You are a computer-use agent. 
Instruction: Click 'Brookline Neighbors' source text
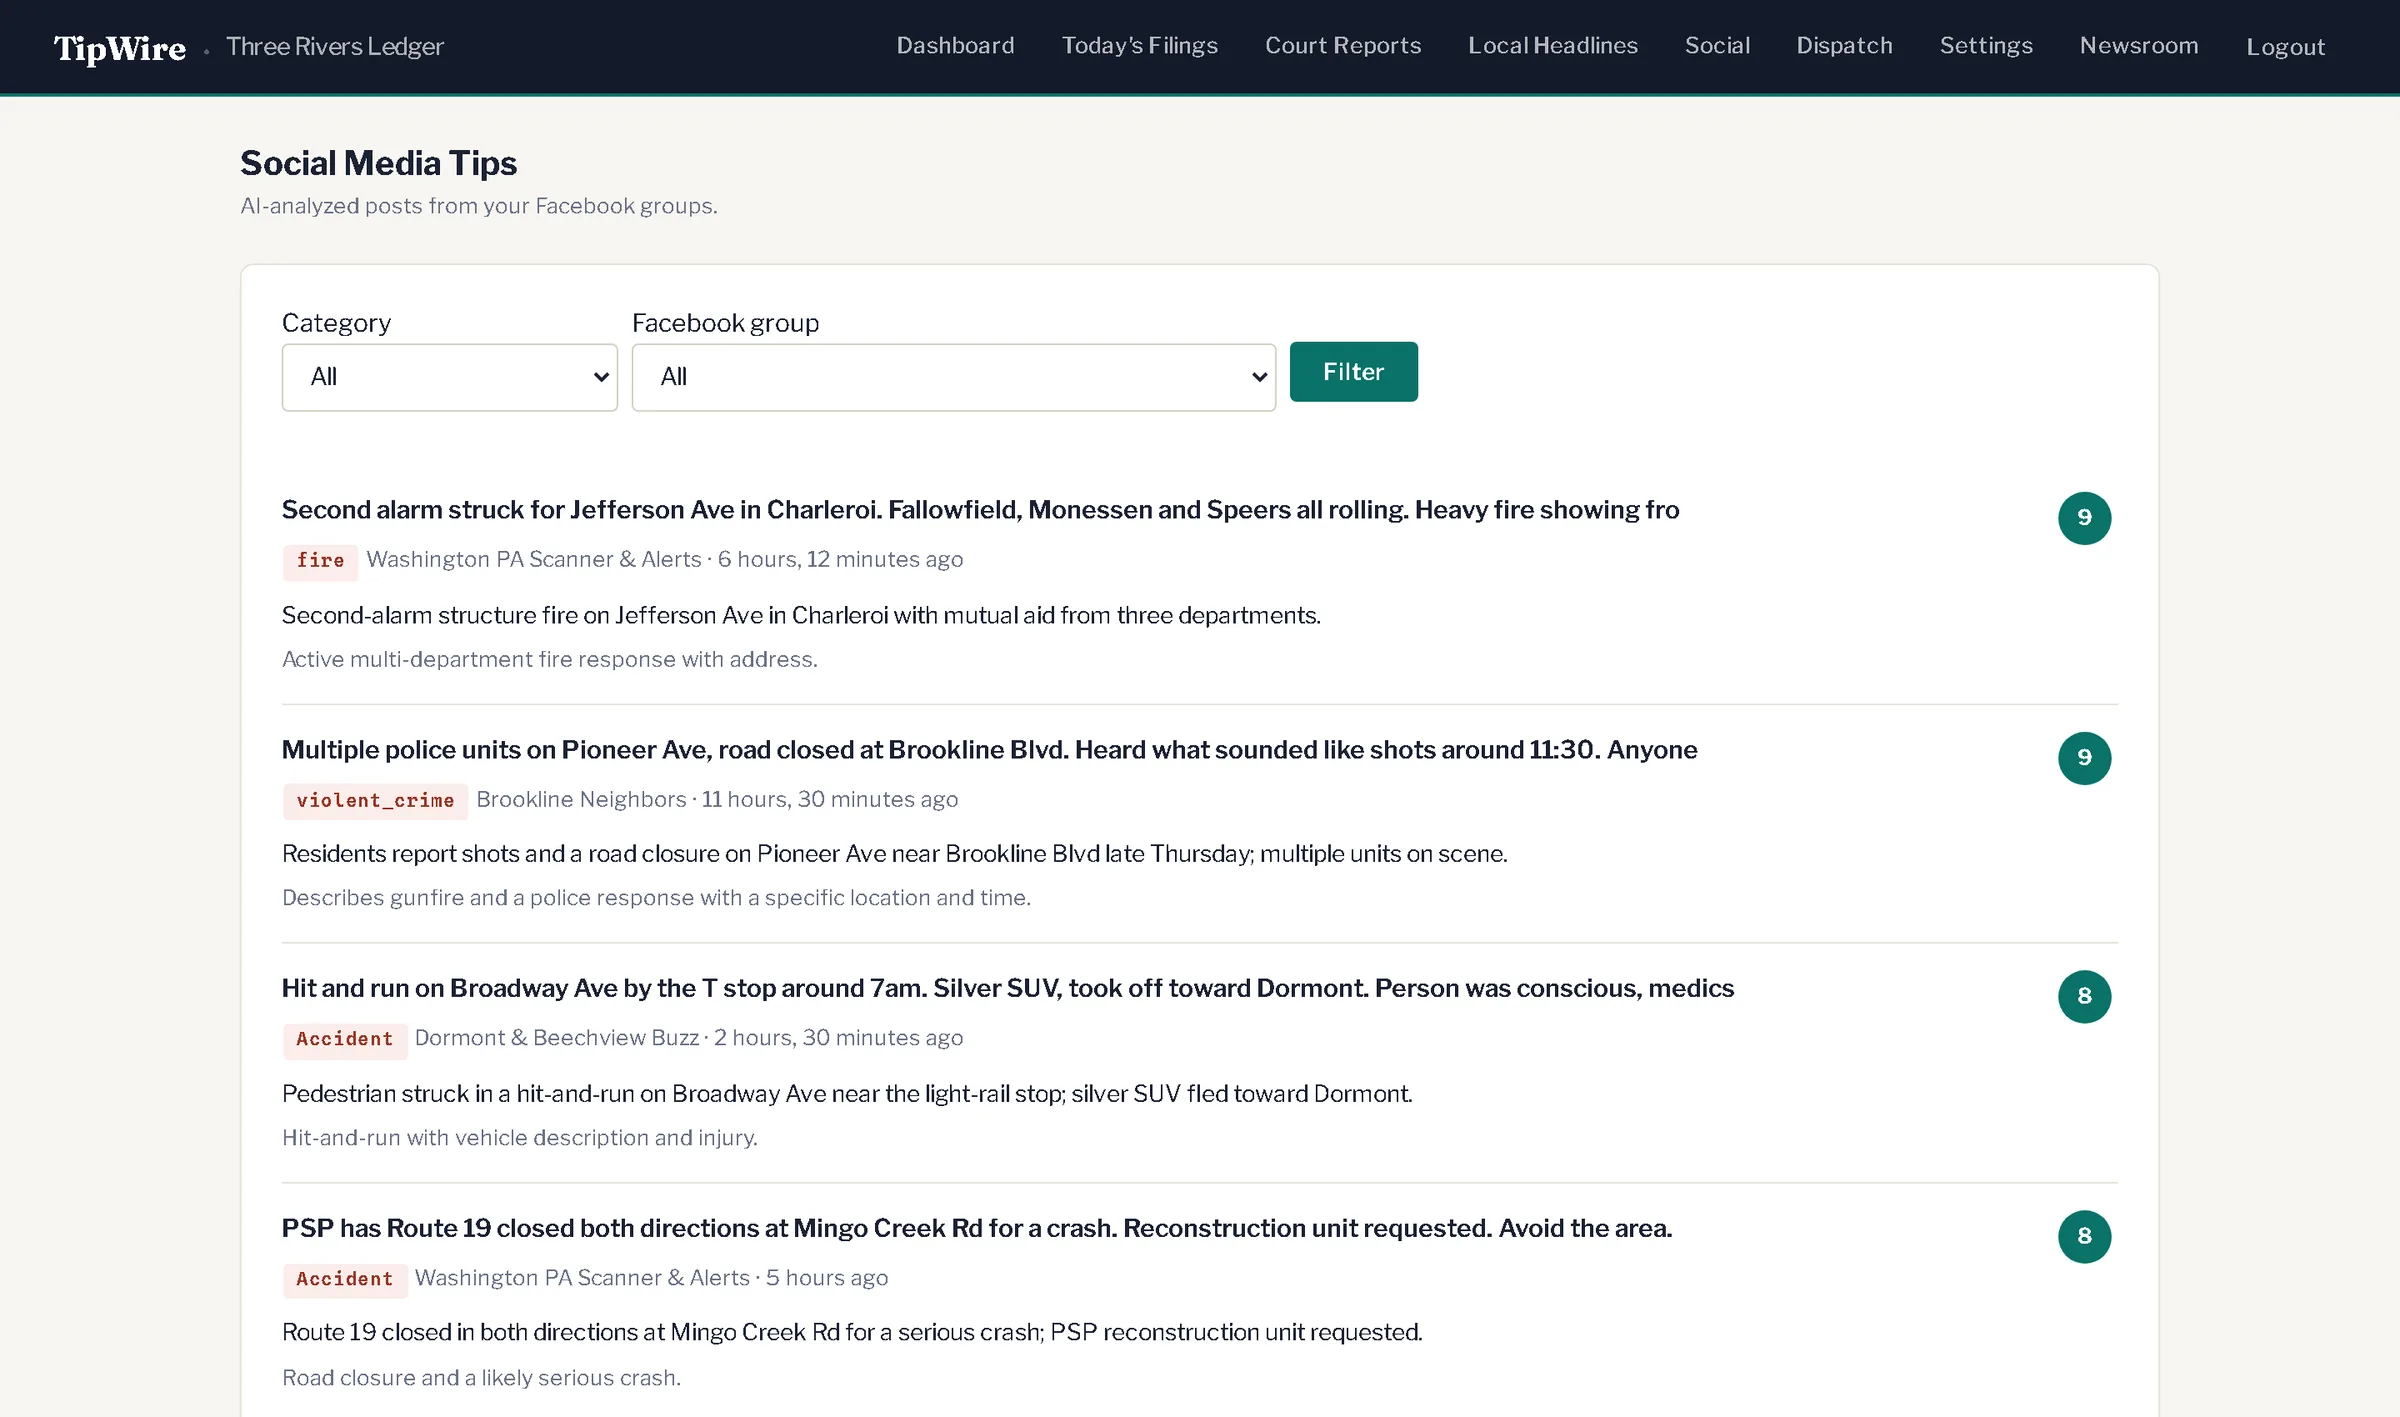[581, 799]
